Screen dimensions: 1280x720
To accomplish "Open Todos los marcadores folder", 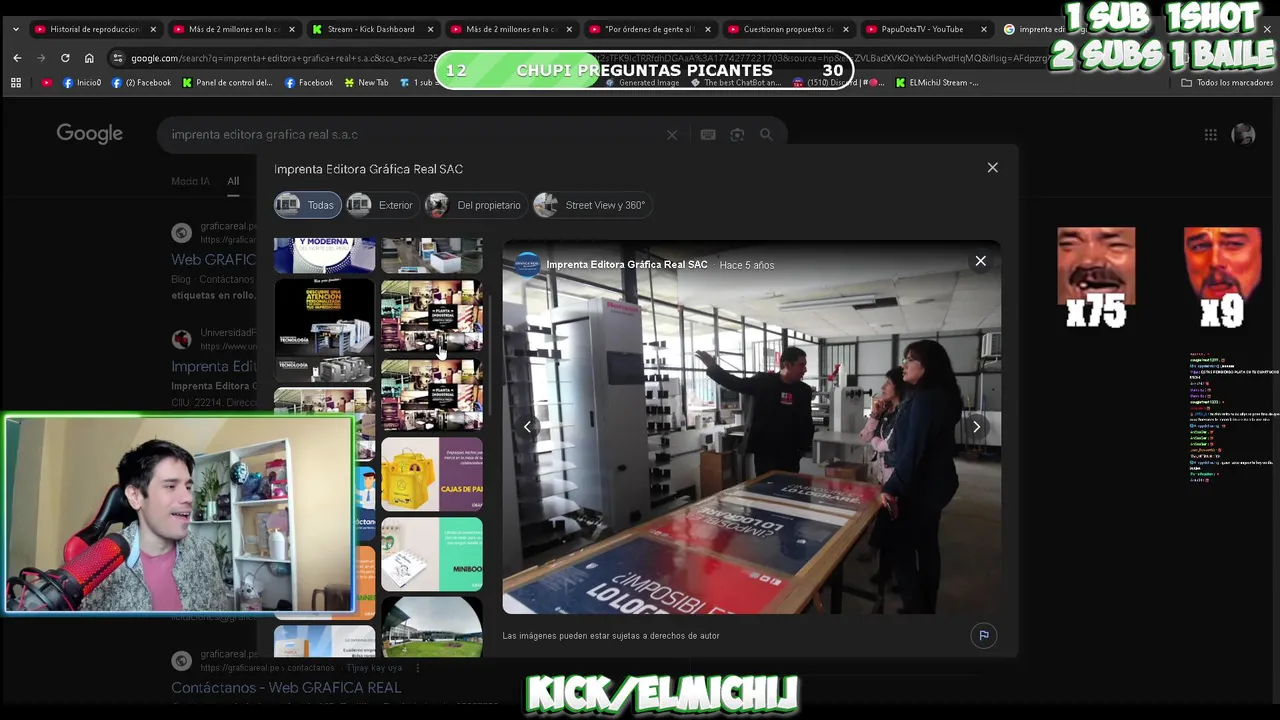I will point(1227,83).
